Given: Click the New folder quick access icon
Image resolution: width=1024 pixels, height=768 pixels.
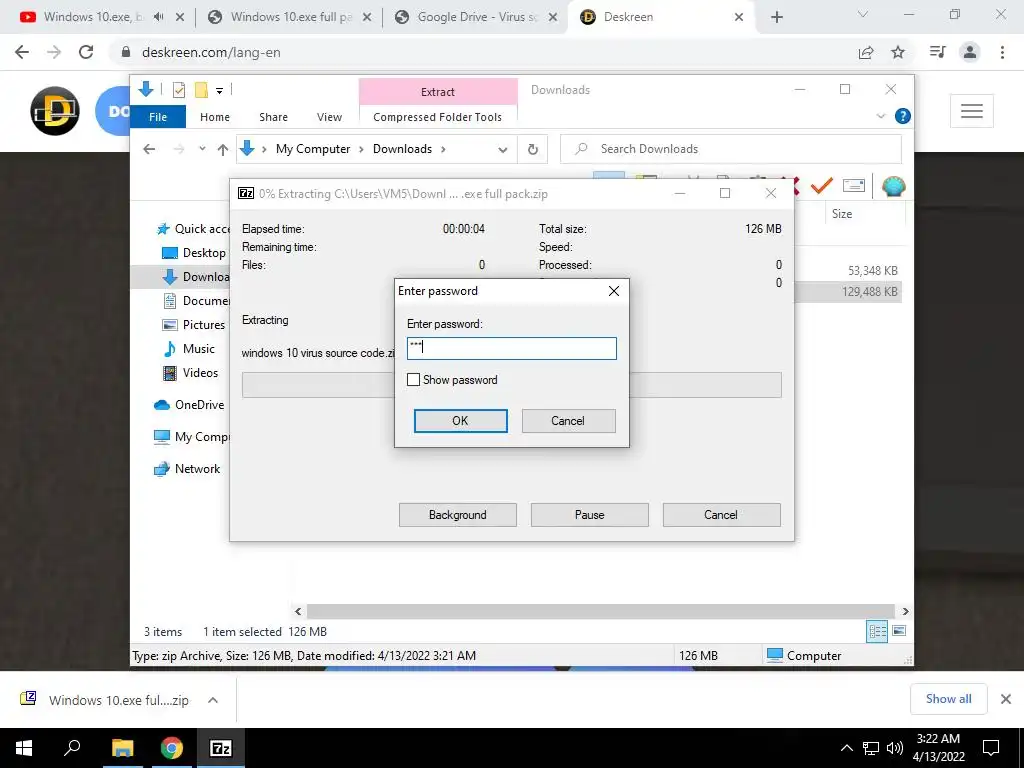Looking at the screenshot, I should point(201,90).
